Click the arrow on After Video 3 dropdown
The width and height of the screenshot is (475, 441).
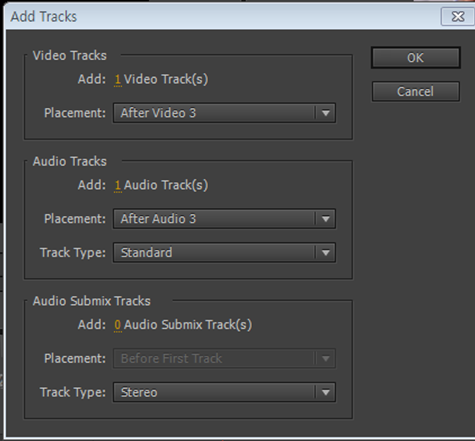(326, 113)
